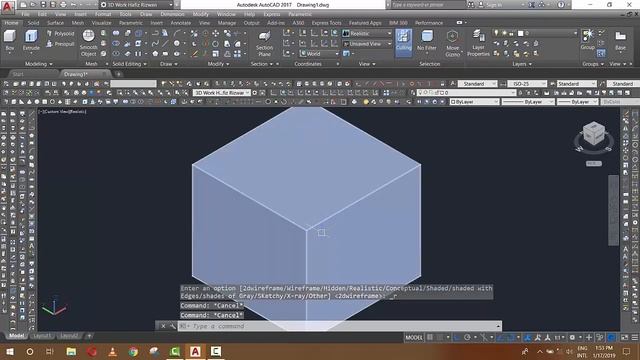Toggle grid display in status bar
The width and height of the screenshot is (640, 360).
pyautogui.click(x=430, y=337)
